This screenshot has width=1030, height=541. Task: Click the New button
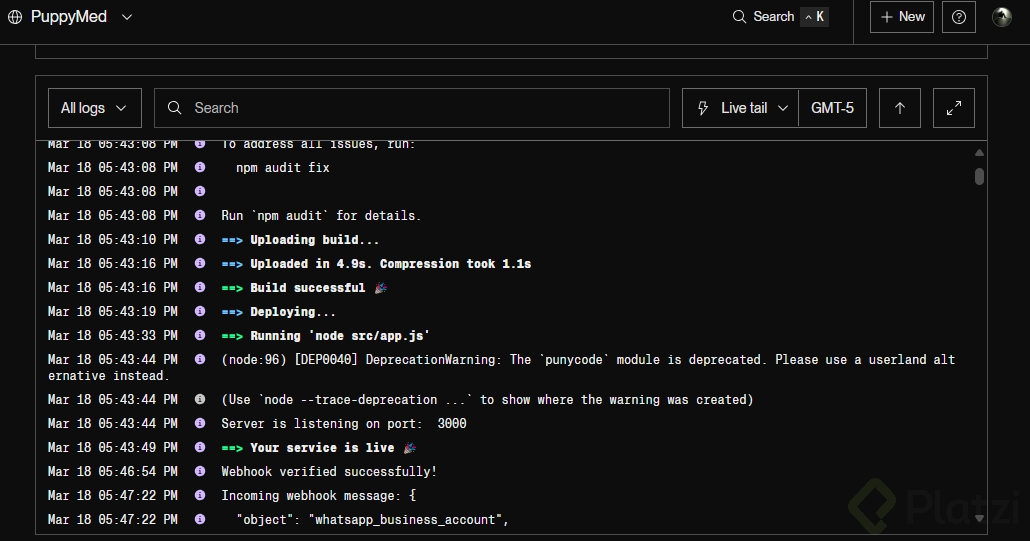(902, 17)
